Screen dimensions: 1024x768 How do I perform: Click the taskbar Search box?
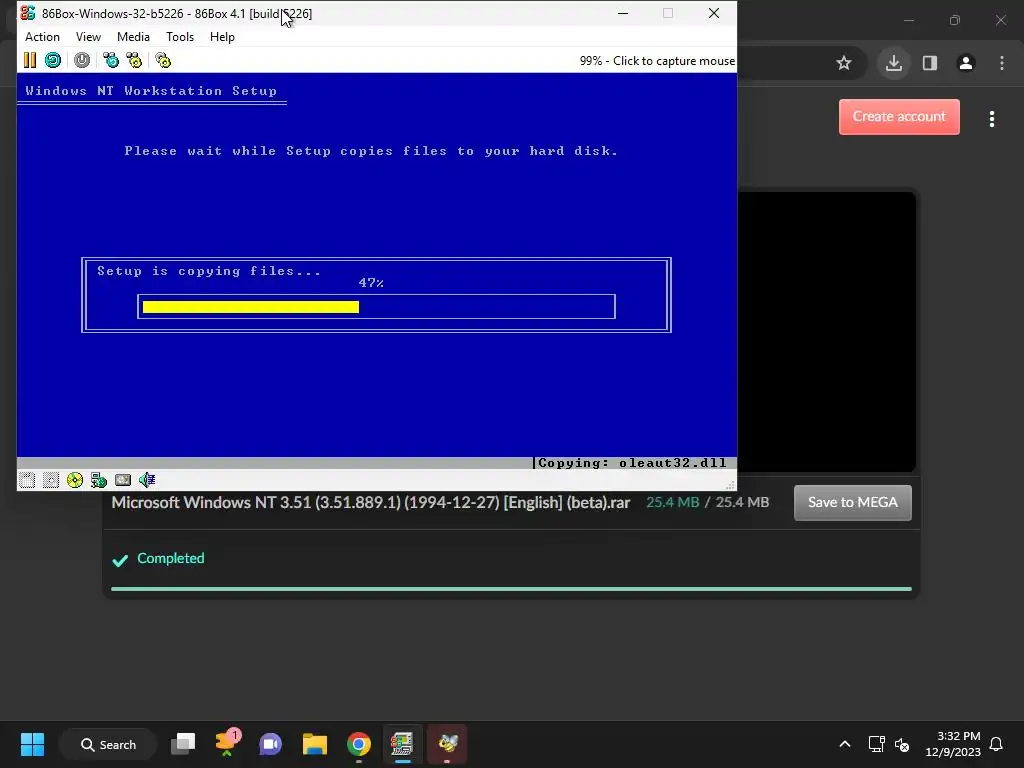108,744
